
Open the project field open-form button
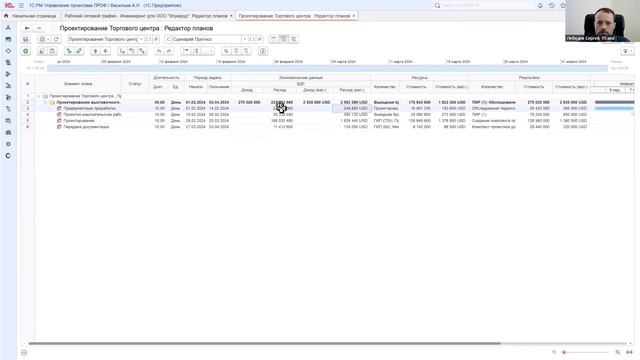click(156, 39)
